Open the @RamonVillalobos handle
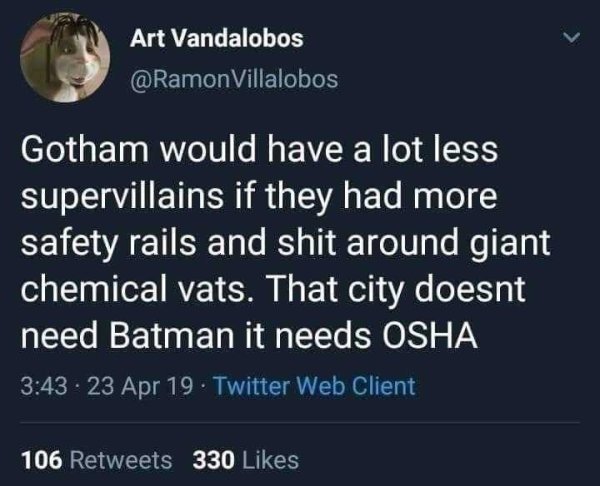This screenshot has height=486, width=600. tap(234, 79)
